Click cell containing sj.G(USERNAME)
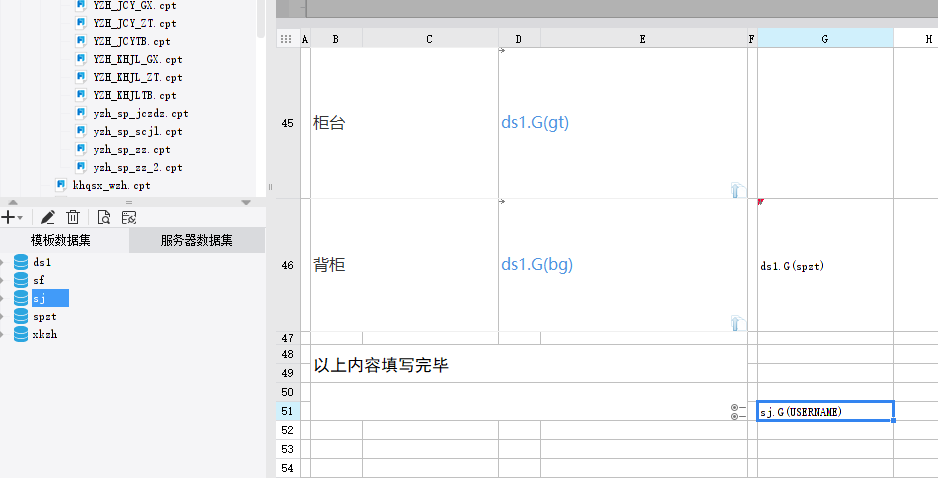 825,411
